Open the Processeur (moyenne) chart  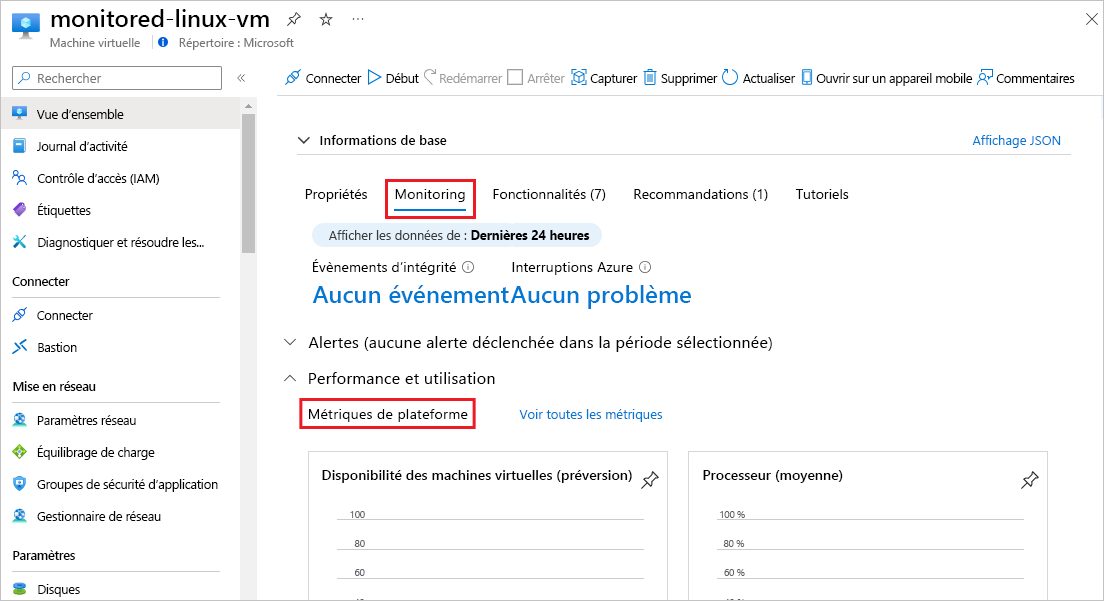point(867,526)
